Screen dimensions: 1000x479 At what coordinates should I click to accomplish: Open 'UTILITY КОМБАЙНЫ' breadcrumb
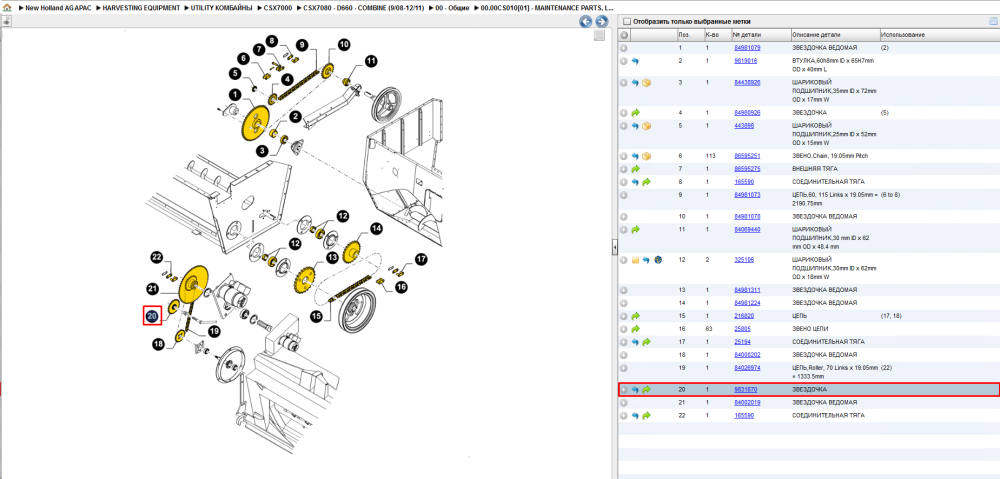click(222, 9)
